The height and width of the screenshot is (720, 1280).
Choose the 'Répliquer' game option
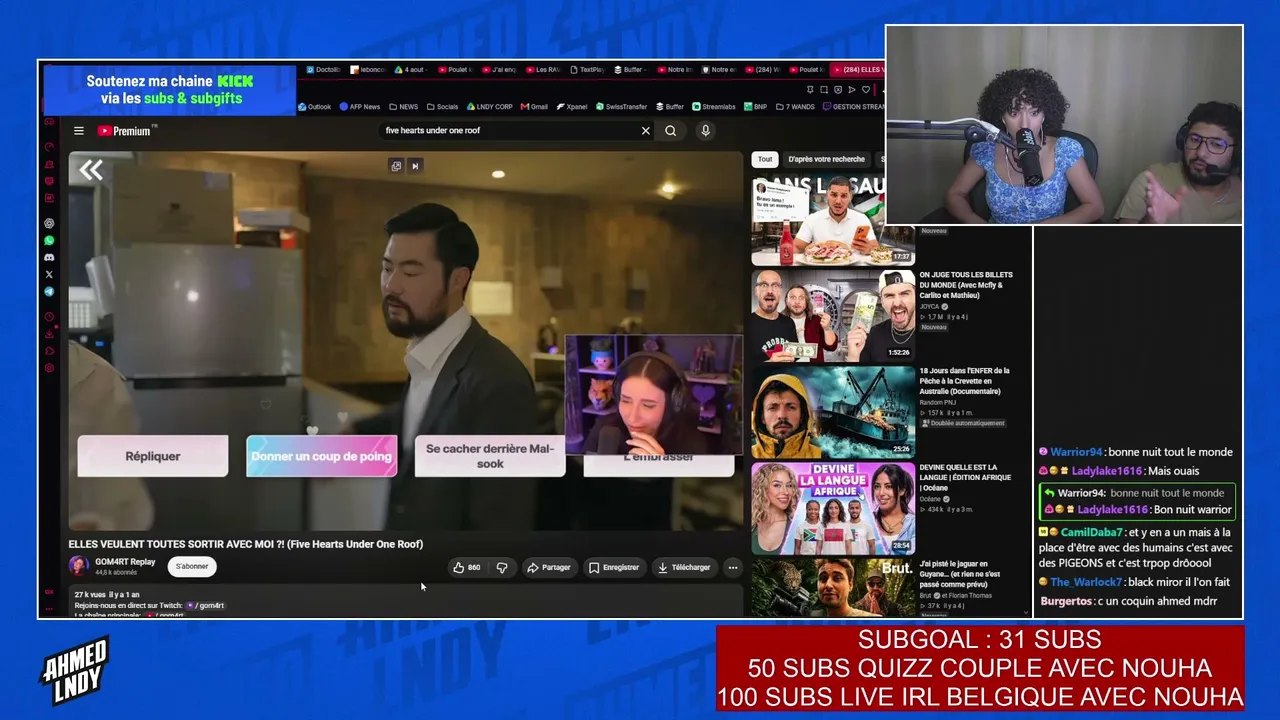pyautogui.click(x=153, y=456)
